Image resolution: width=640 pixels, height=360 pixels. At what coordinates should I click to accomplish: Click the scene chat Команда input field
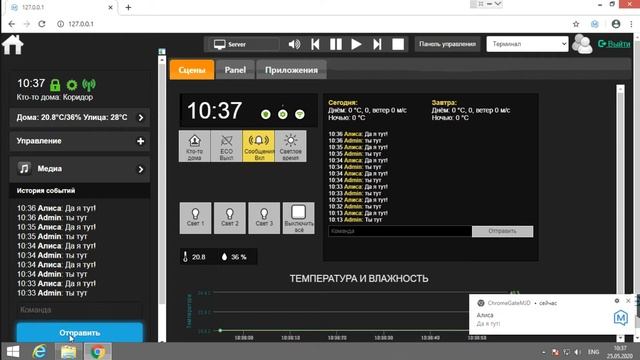pos(400,231)
